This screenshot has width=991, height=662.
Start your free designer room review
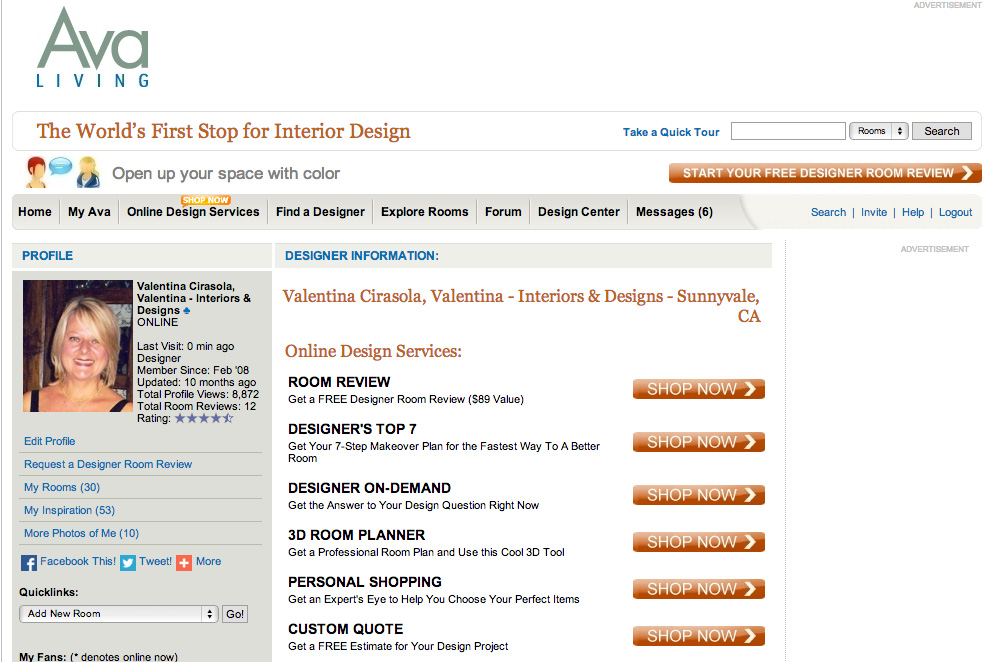click(825, 173)
